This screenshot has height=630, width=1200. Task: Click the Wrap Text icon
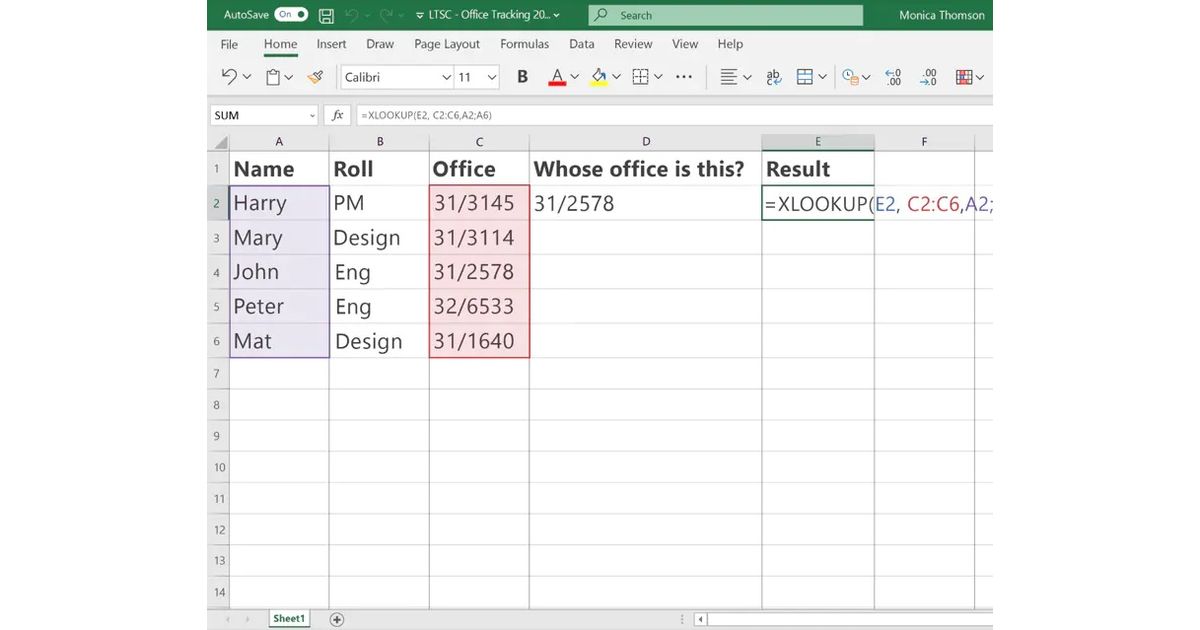[x=773, y=77]
